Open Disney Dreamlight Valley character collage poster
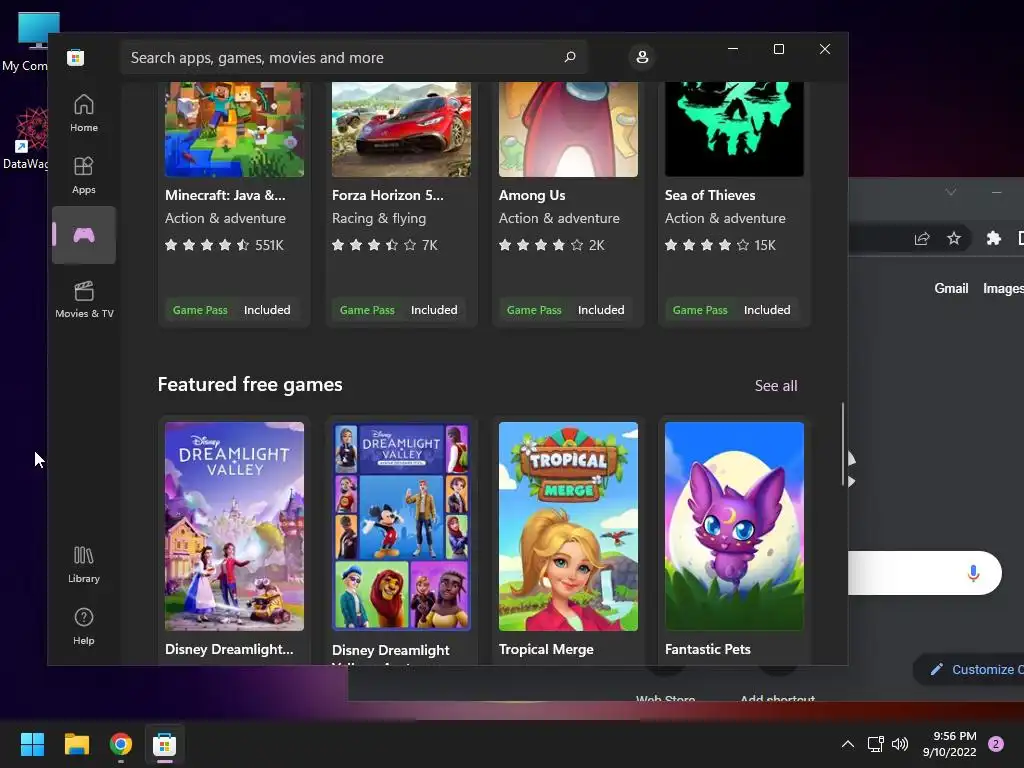This screenshot has width=1024, height=768. click(x=401, y=526)
